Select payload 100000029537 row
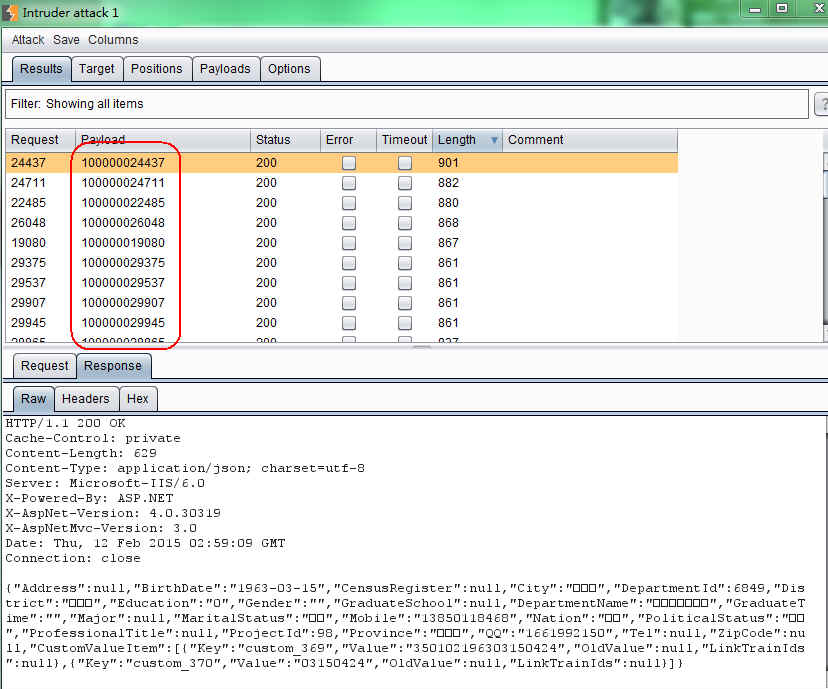Screen dimensions: 828x689 (342, 283)
